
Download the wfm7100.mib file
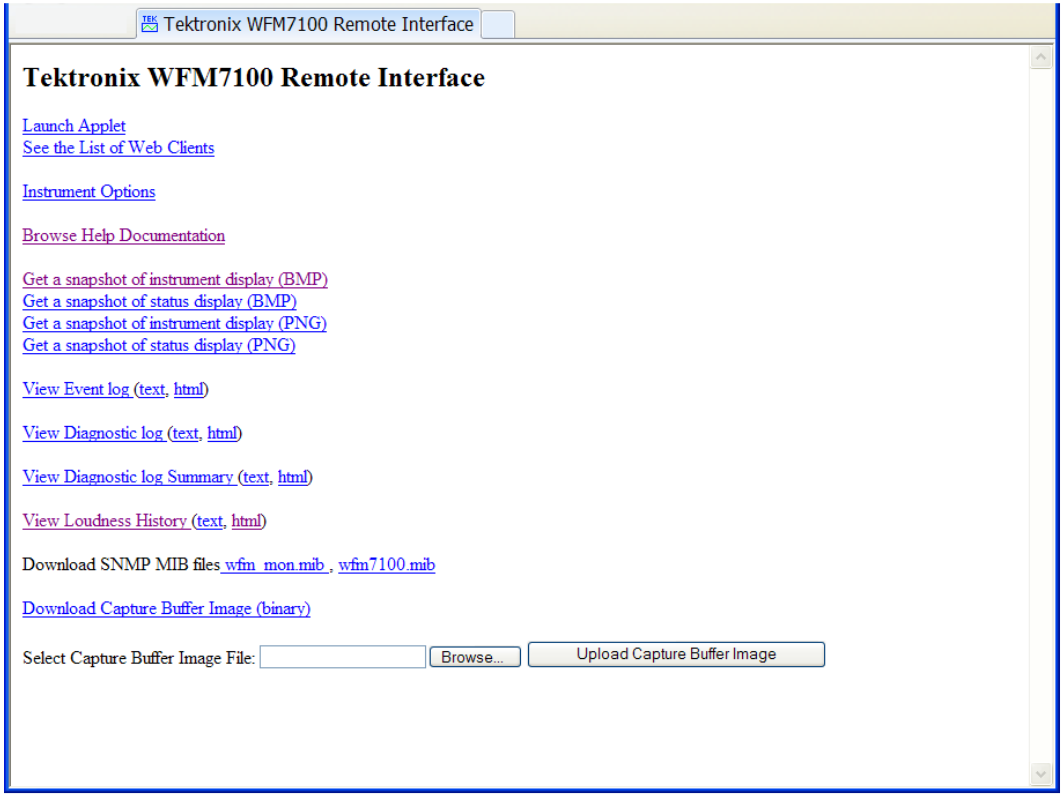(387, 565)
